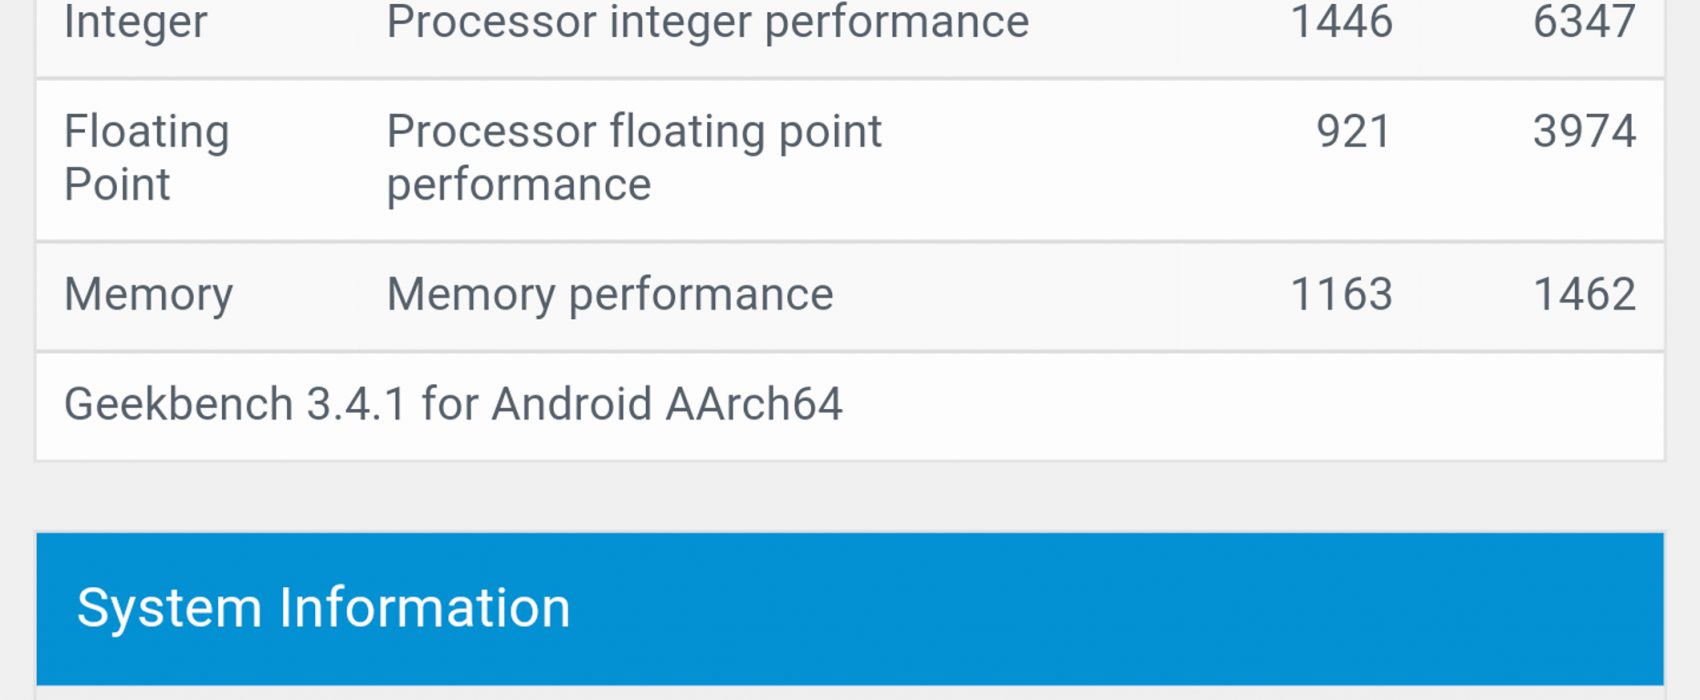The width and height of the screenshot is (1700, 700).
Task: Select the Floating Point score 921
Action: click(x=1353, y=131)
